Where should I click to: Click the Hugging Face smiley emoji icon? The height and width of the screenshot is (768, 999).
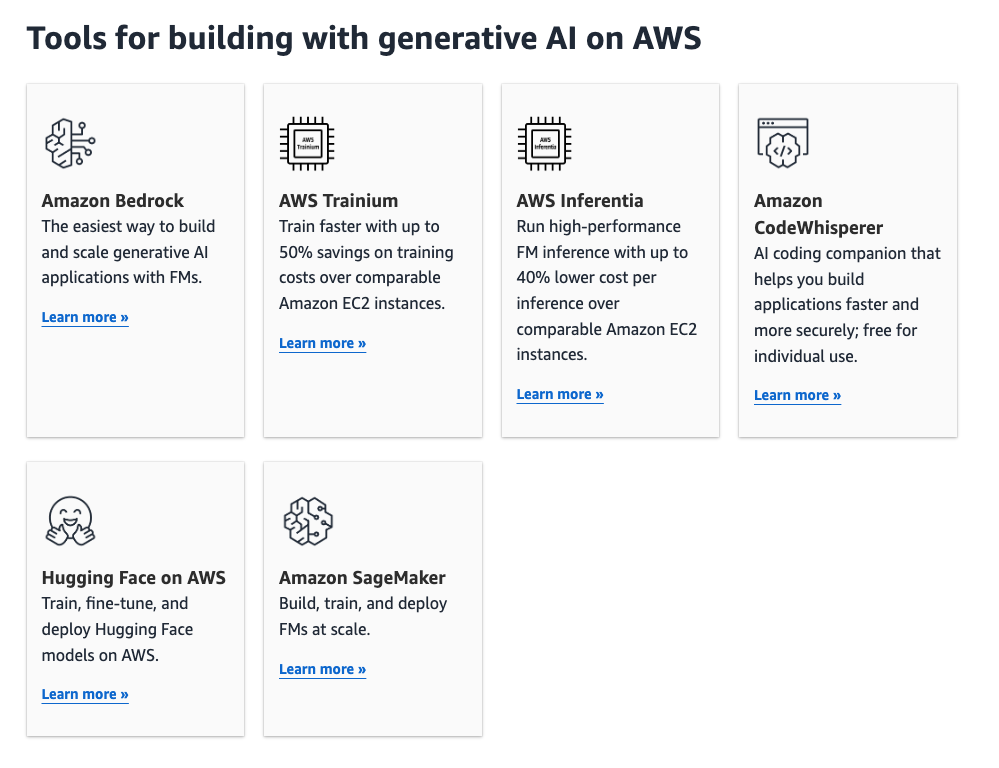(70, 521)
